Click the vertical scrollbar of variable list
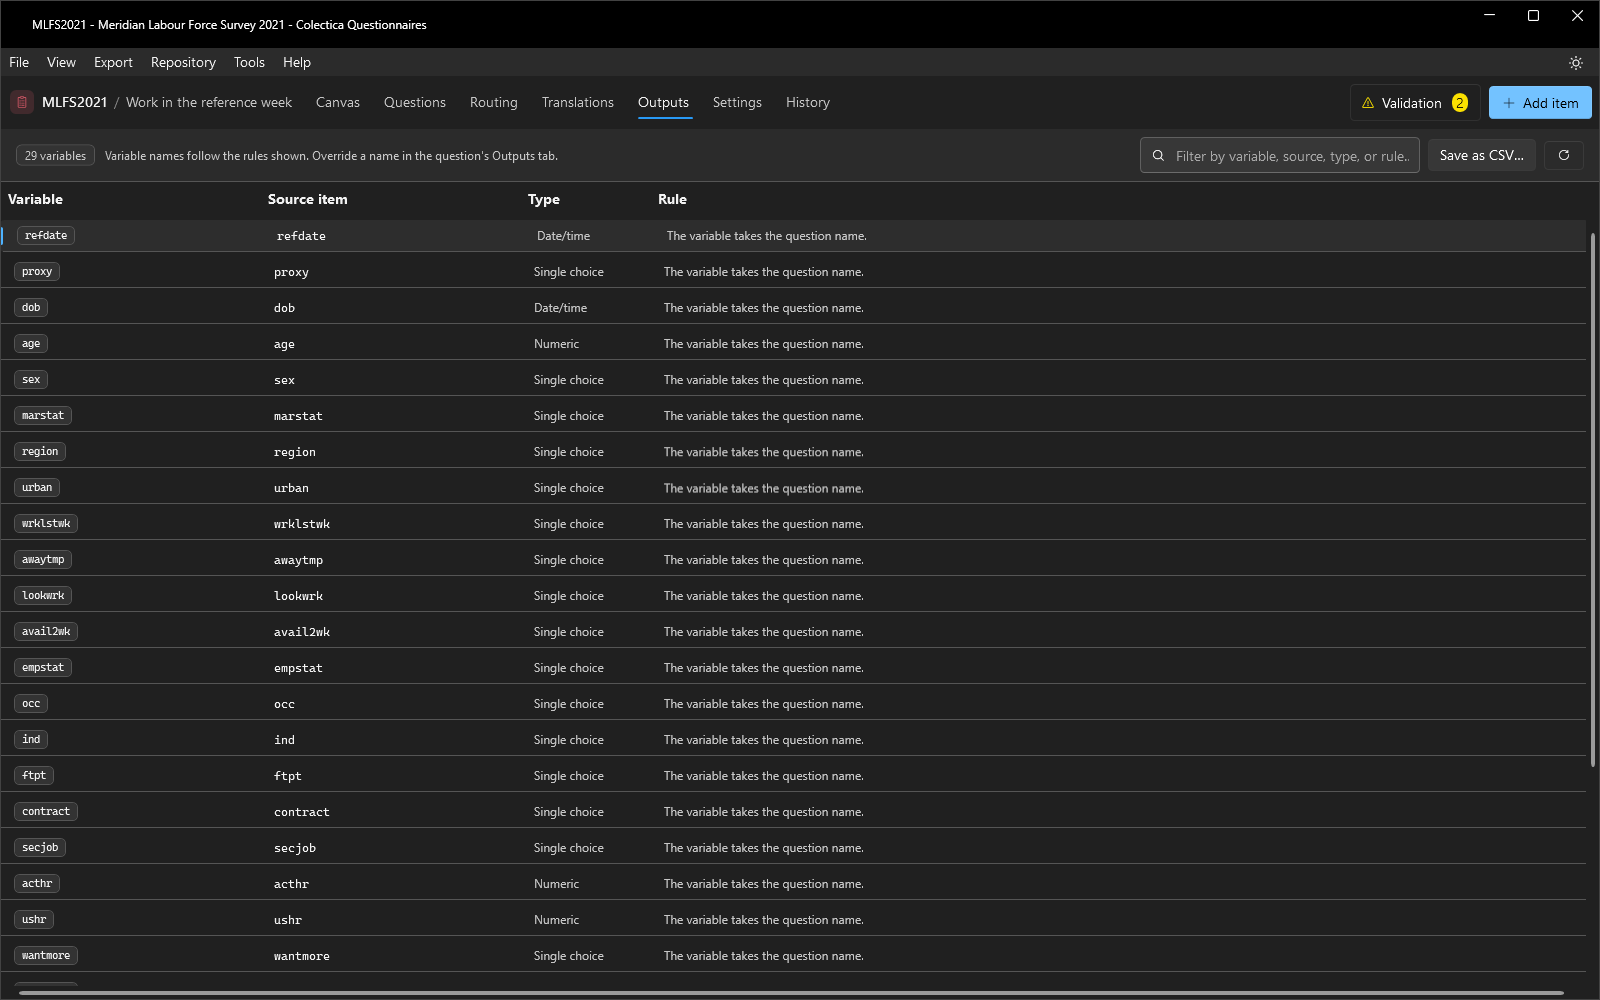1600x1000 pixels. (x=1592, y=500)
